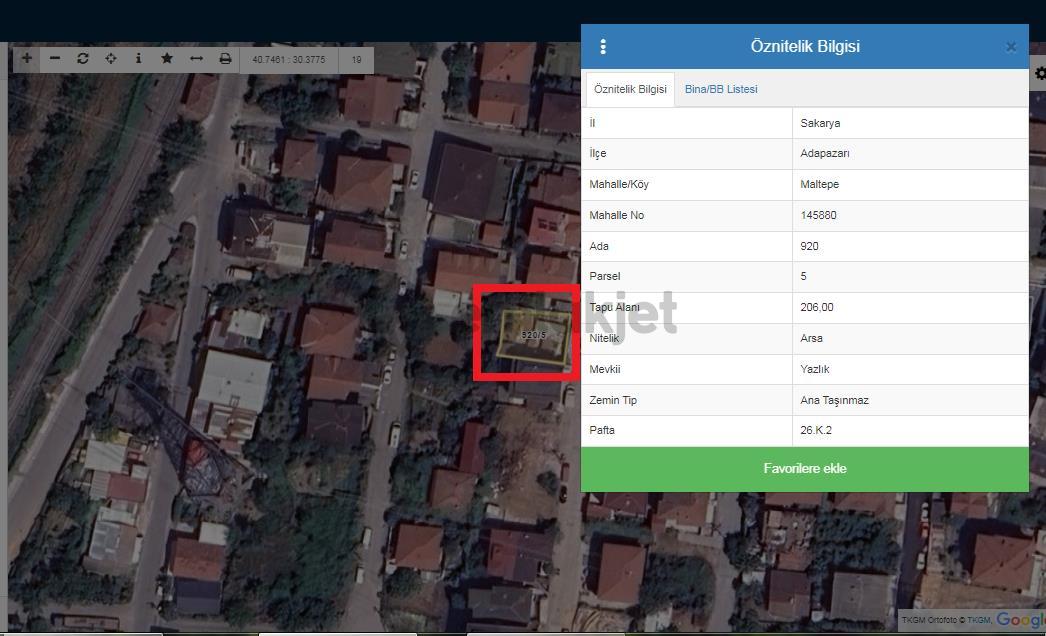This screenshot has width=1046, height=636.
Task: Click the Google logo attribution
Action: (x=1021, y=620)
